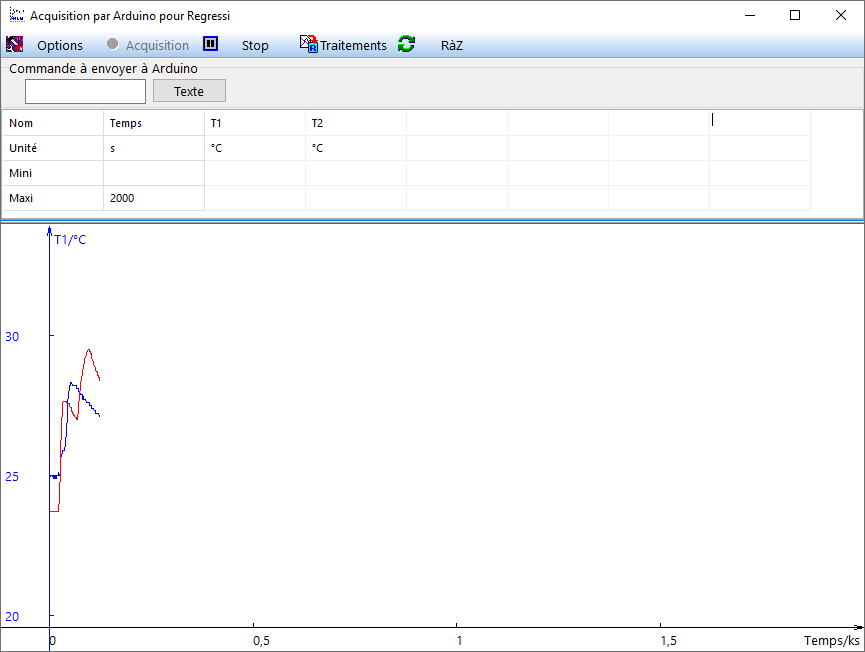The width and height of the screenshot is (865, 652).
Task: Click the Options menu label
Action: point(60,45)
